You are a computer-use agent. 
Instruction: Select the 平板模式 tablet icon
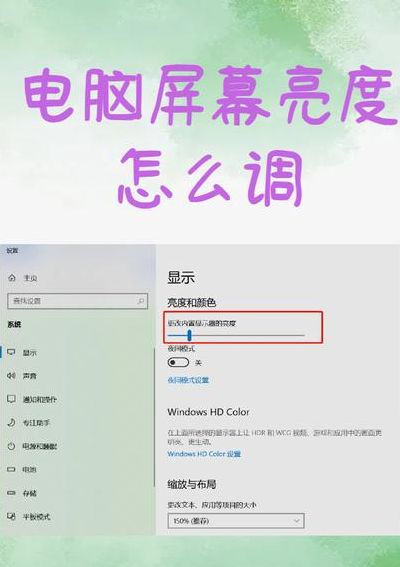tap(12, 516)
